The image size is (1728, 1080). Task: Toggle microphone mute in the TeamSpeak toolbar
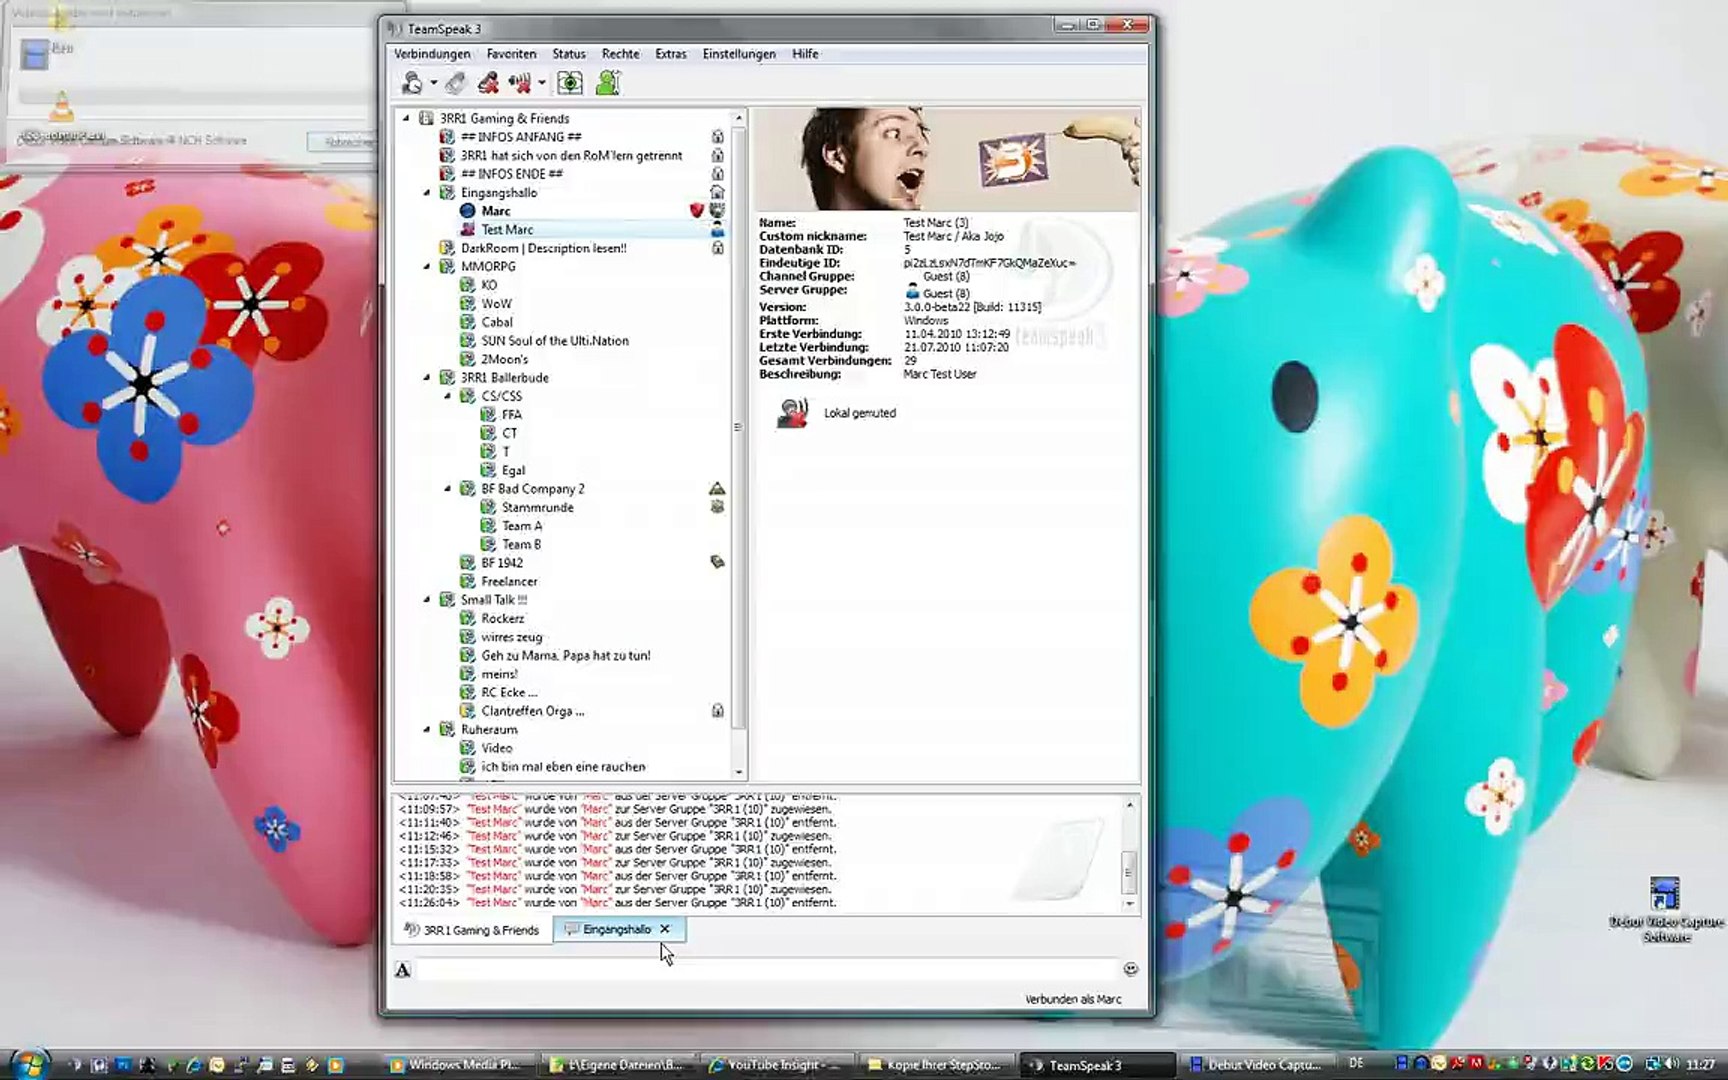[x=488, y=83]
